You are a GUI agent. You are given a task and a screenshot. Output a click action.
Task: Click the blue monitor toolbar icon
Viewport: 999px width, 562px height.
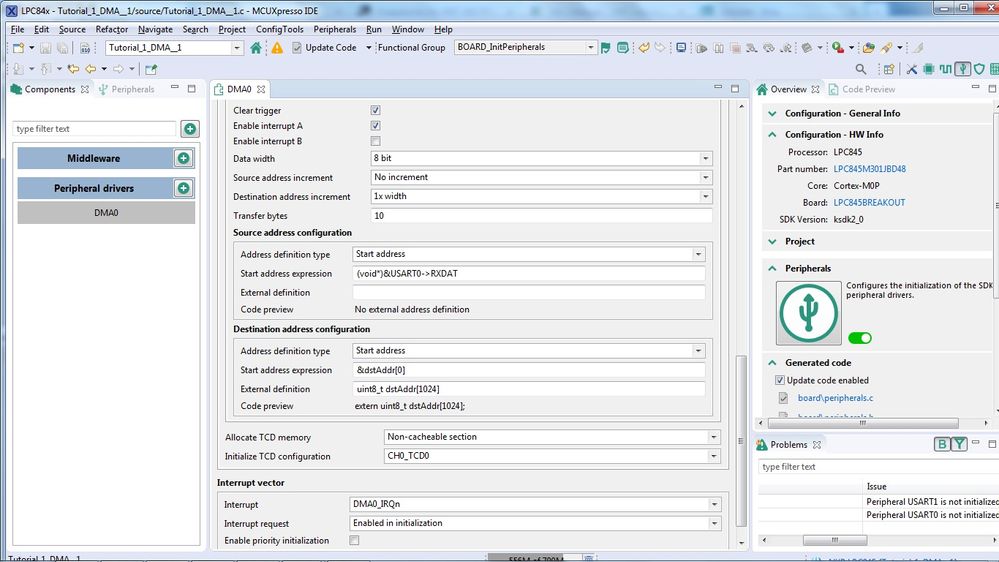pyautogui.click(x=681, y=48)
